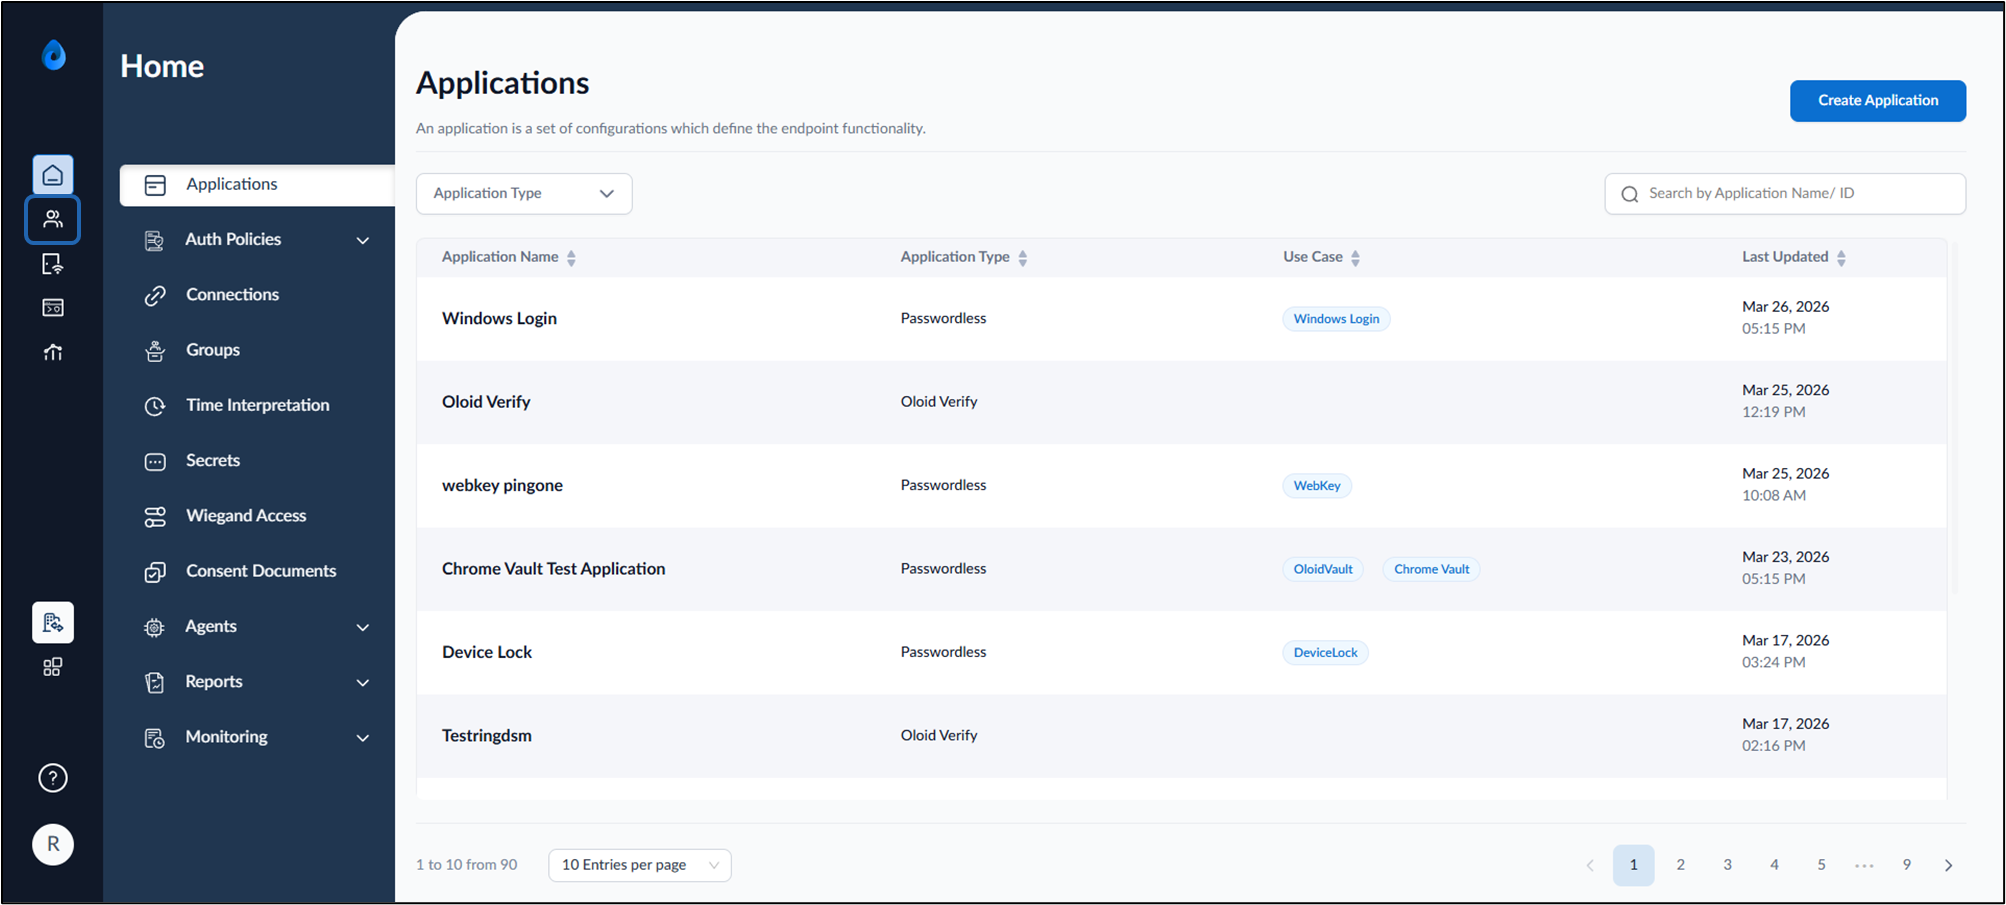The height and width of the screenshot is (905, 2006).
Task: Open Connections in the sidebar
Action: click(232, 295)
